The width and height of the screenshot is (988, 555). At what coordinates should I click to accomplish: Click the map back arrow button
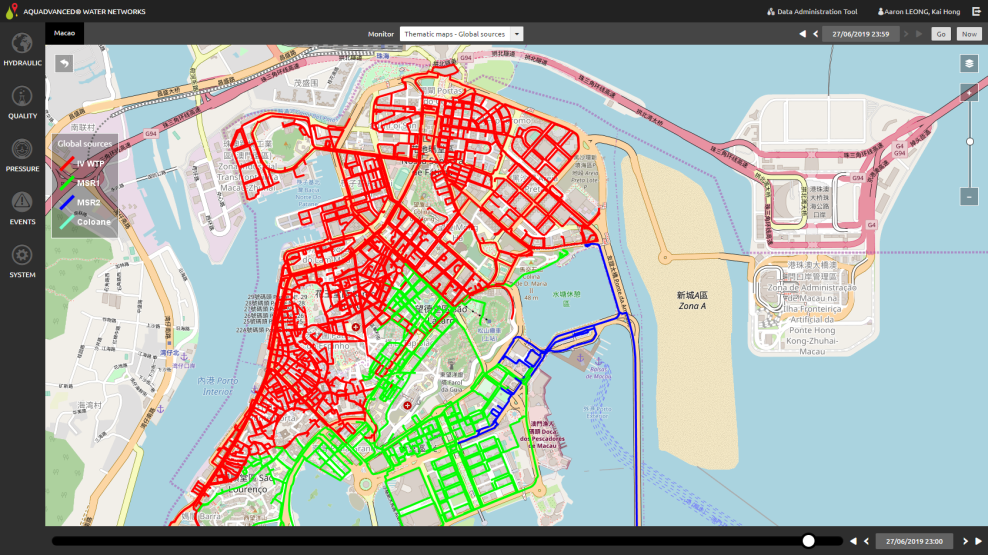pos(64,64)
